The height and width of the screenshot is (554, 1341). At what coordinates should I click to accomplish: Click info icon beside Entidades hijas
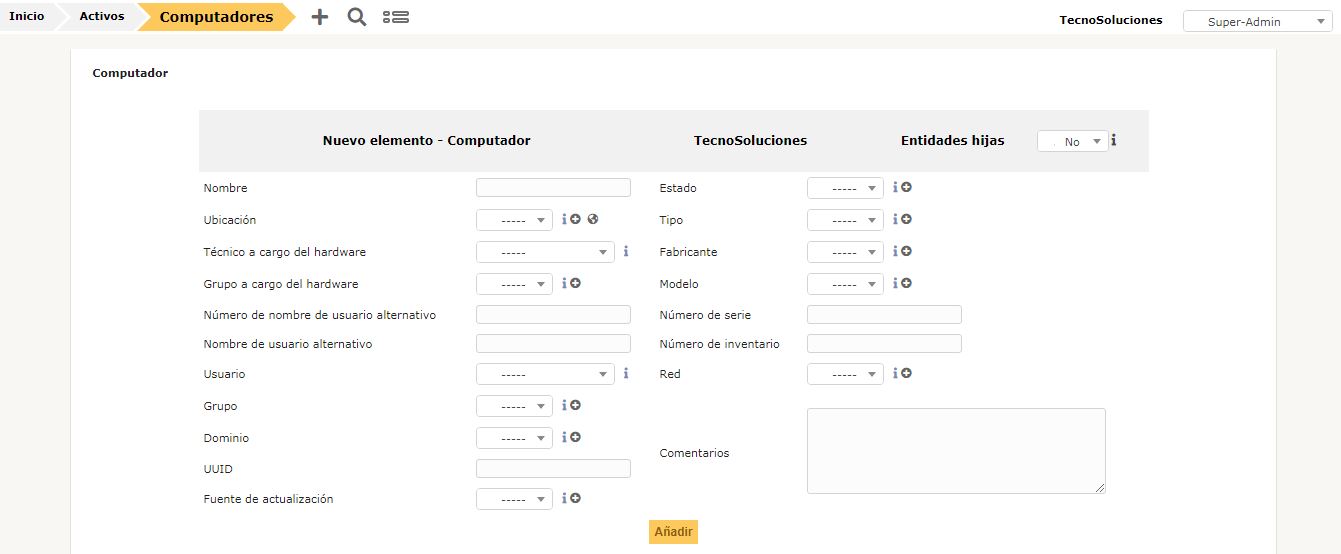pyautogui.click(x=1113, y=141)
